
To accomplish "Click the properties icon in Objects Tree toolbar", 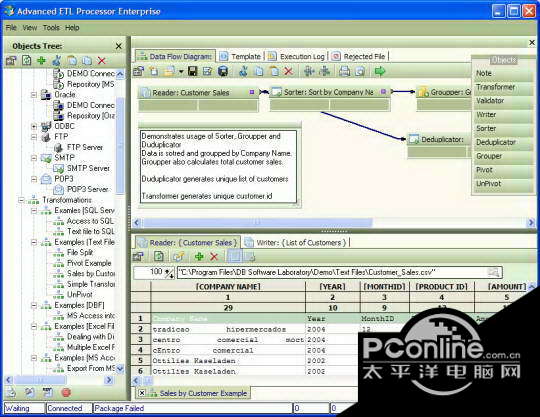I will pos(11,61).
